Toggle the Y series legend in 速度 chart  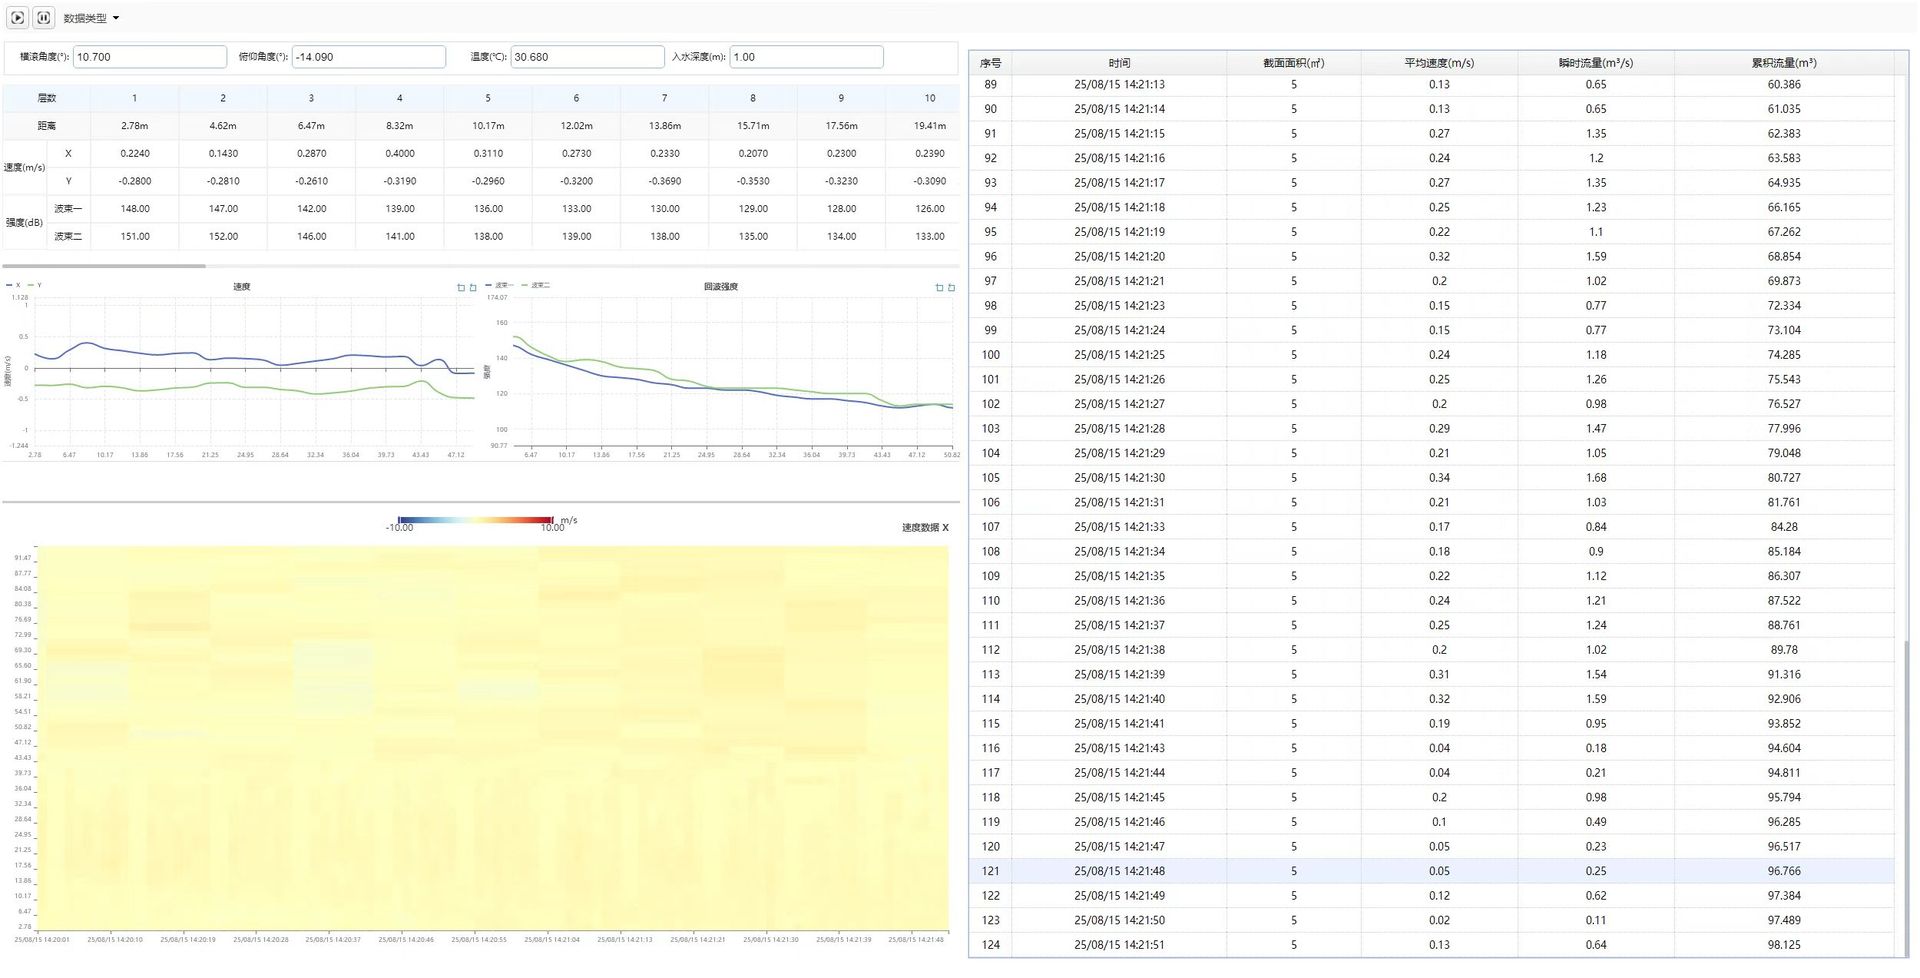(x=35, y=286)
